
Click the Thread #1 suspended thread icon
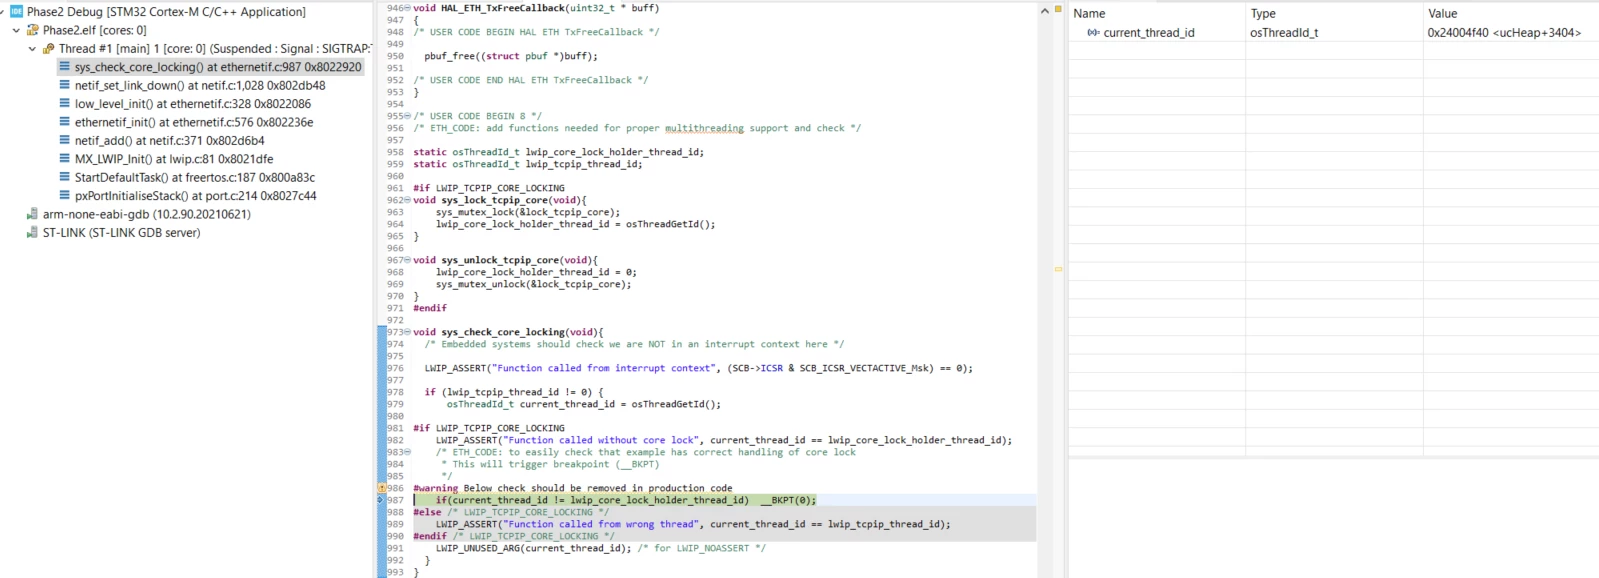pos(48,48)
